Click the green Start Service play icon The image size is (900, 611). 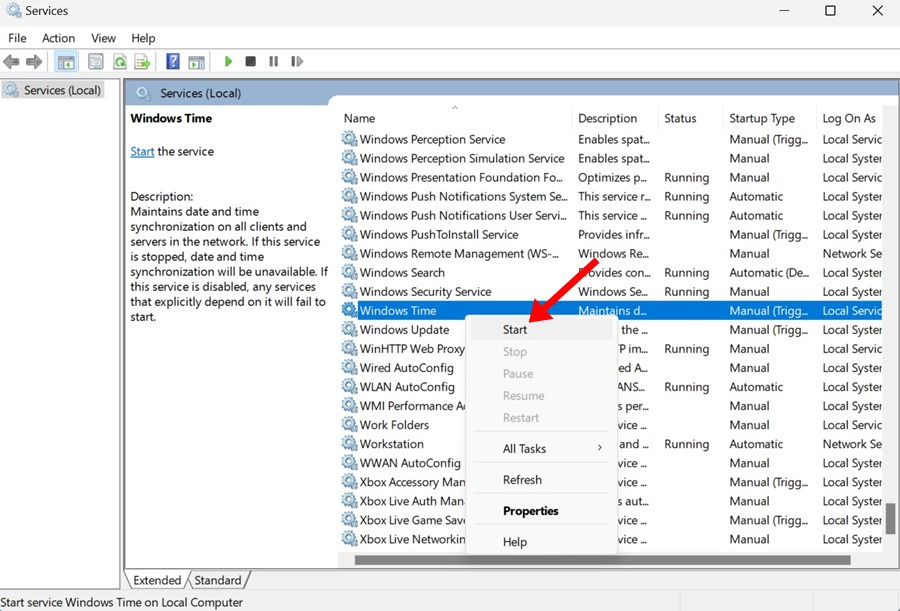228,61
